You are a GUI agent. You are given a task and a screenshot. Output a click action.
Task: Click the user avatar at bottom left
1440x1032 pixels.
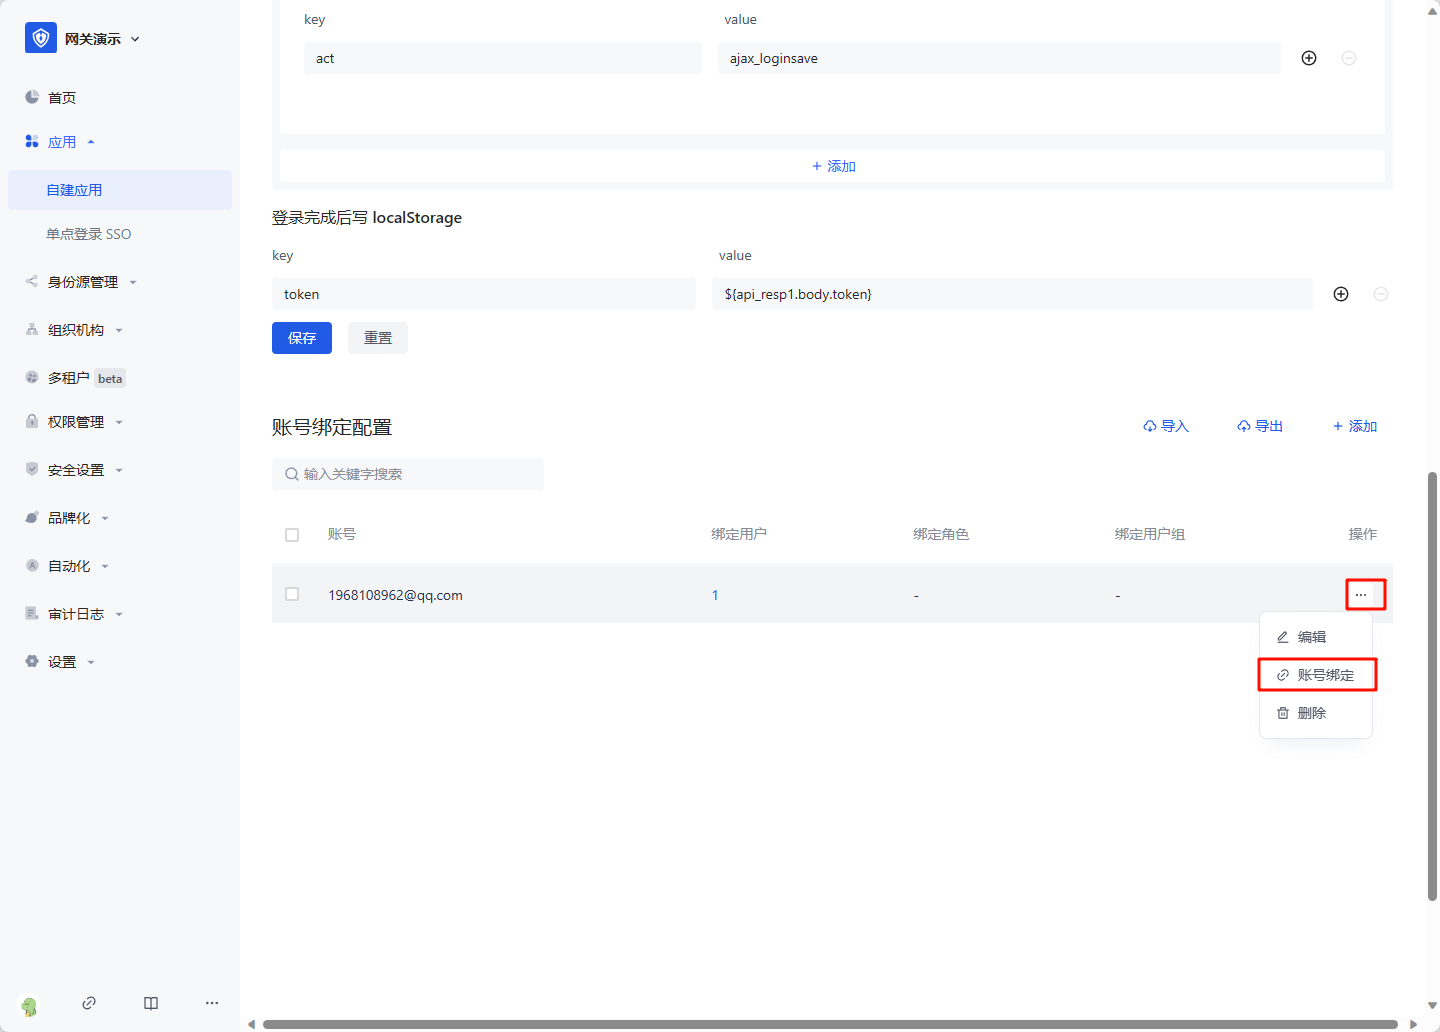(29, 1006)
